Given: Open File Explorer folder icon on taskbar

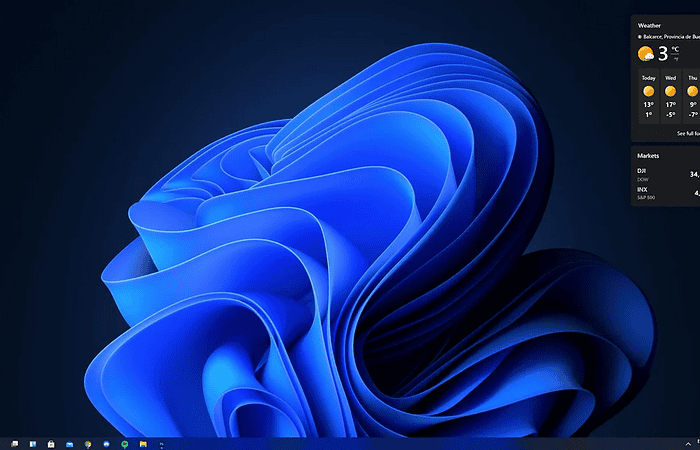Looking at the screenshot, I should click(x=143, y=444).
